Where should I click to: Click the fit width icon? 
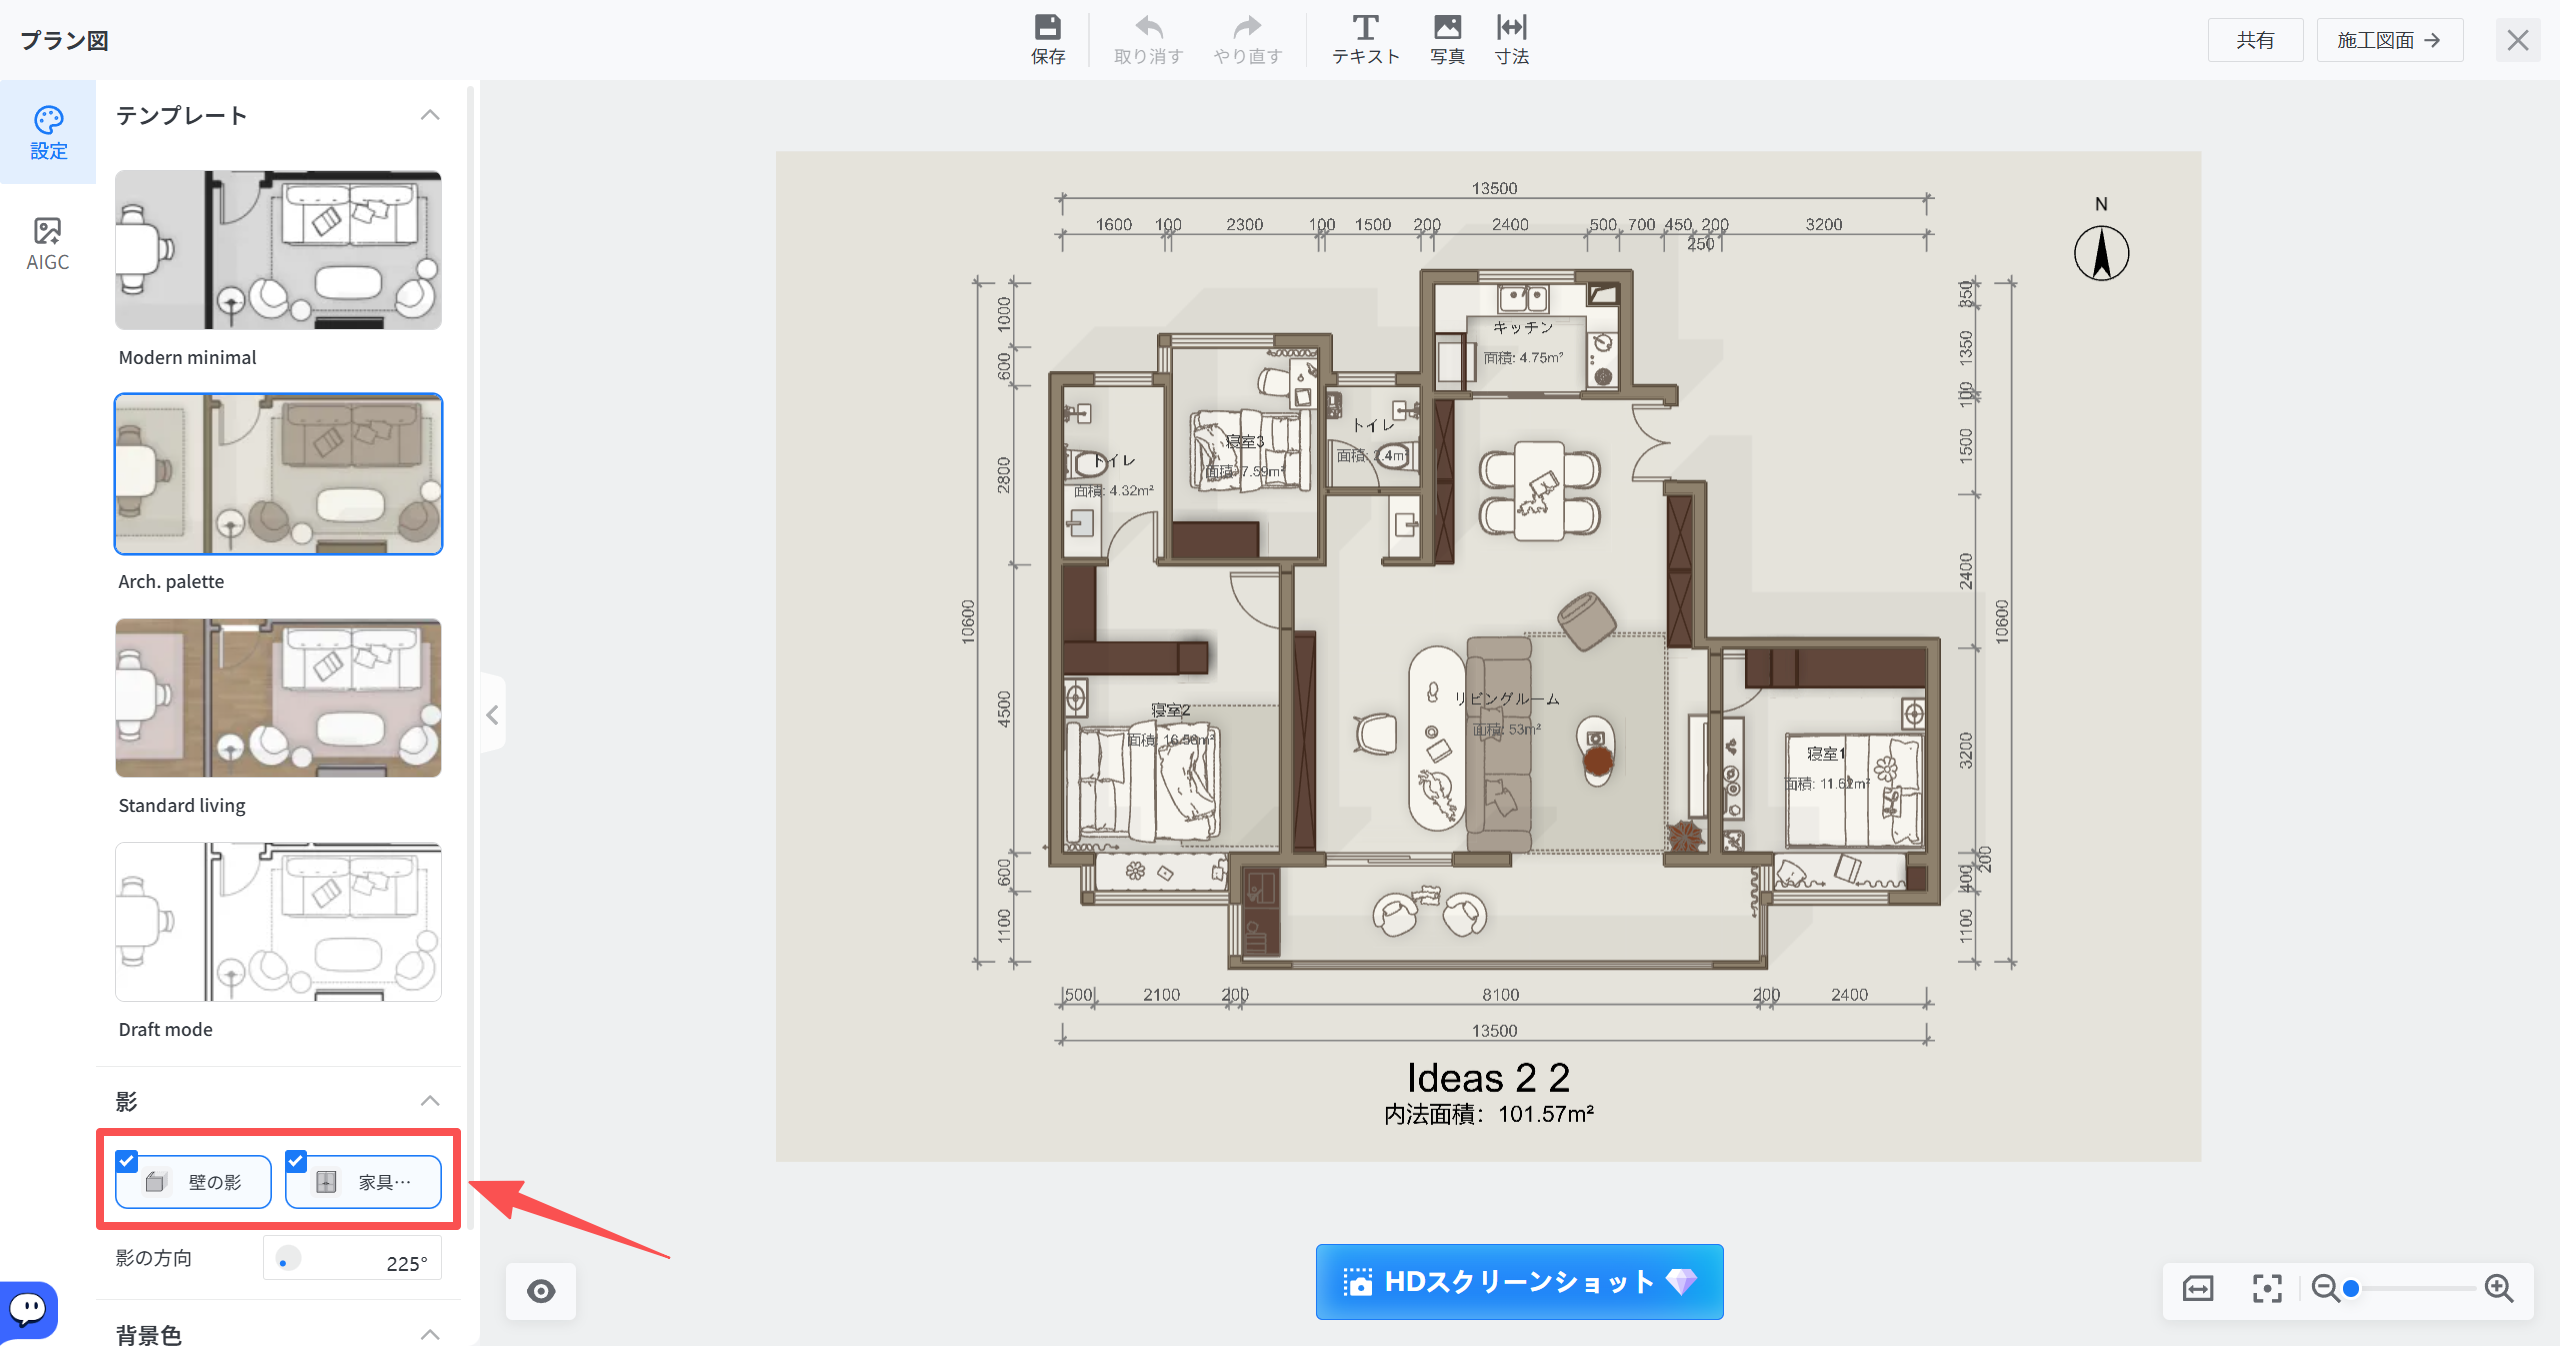[x=2198, y=1288]
